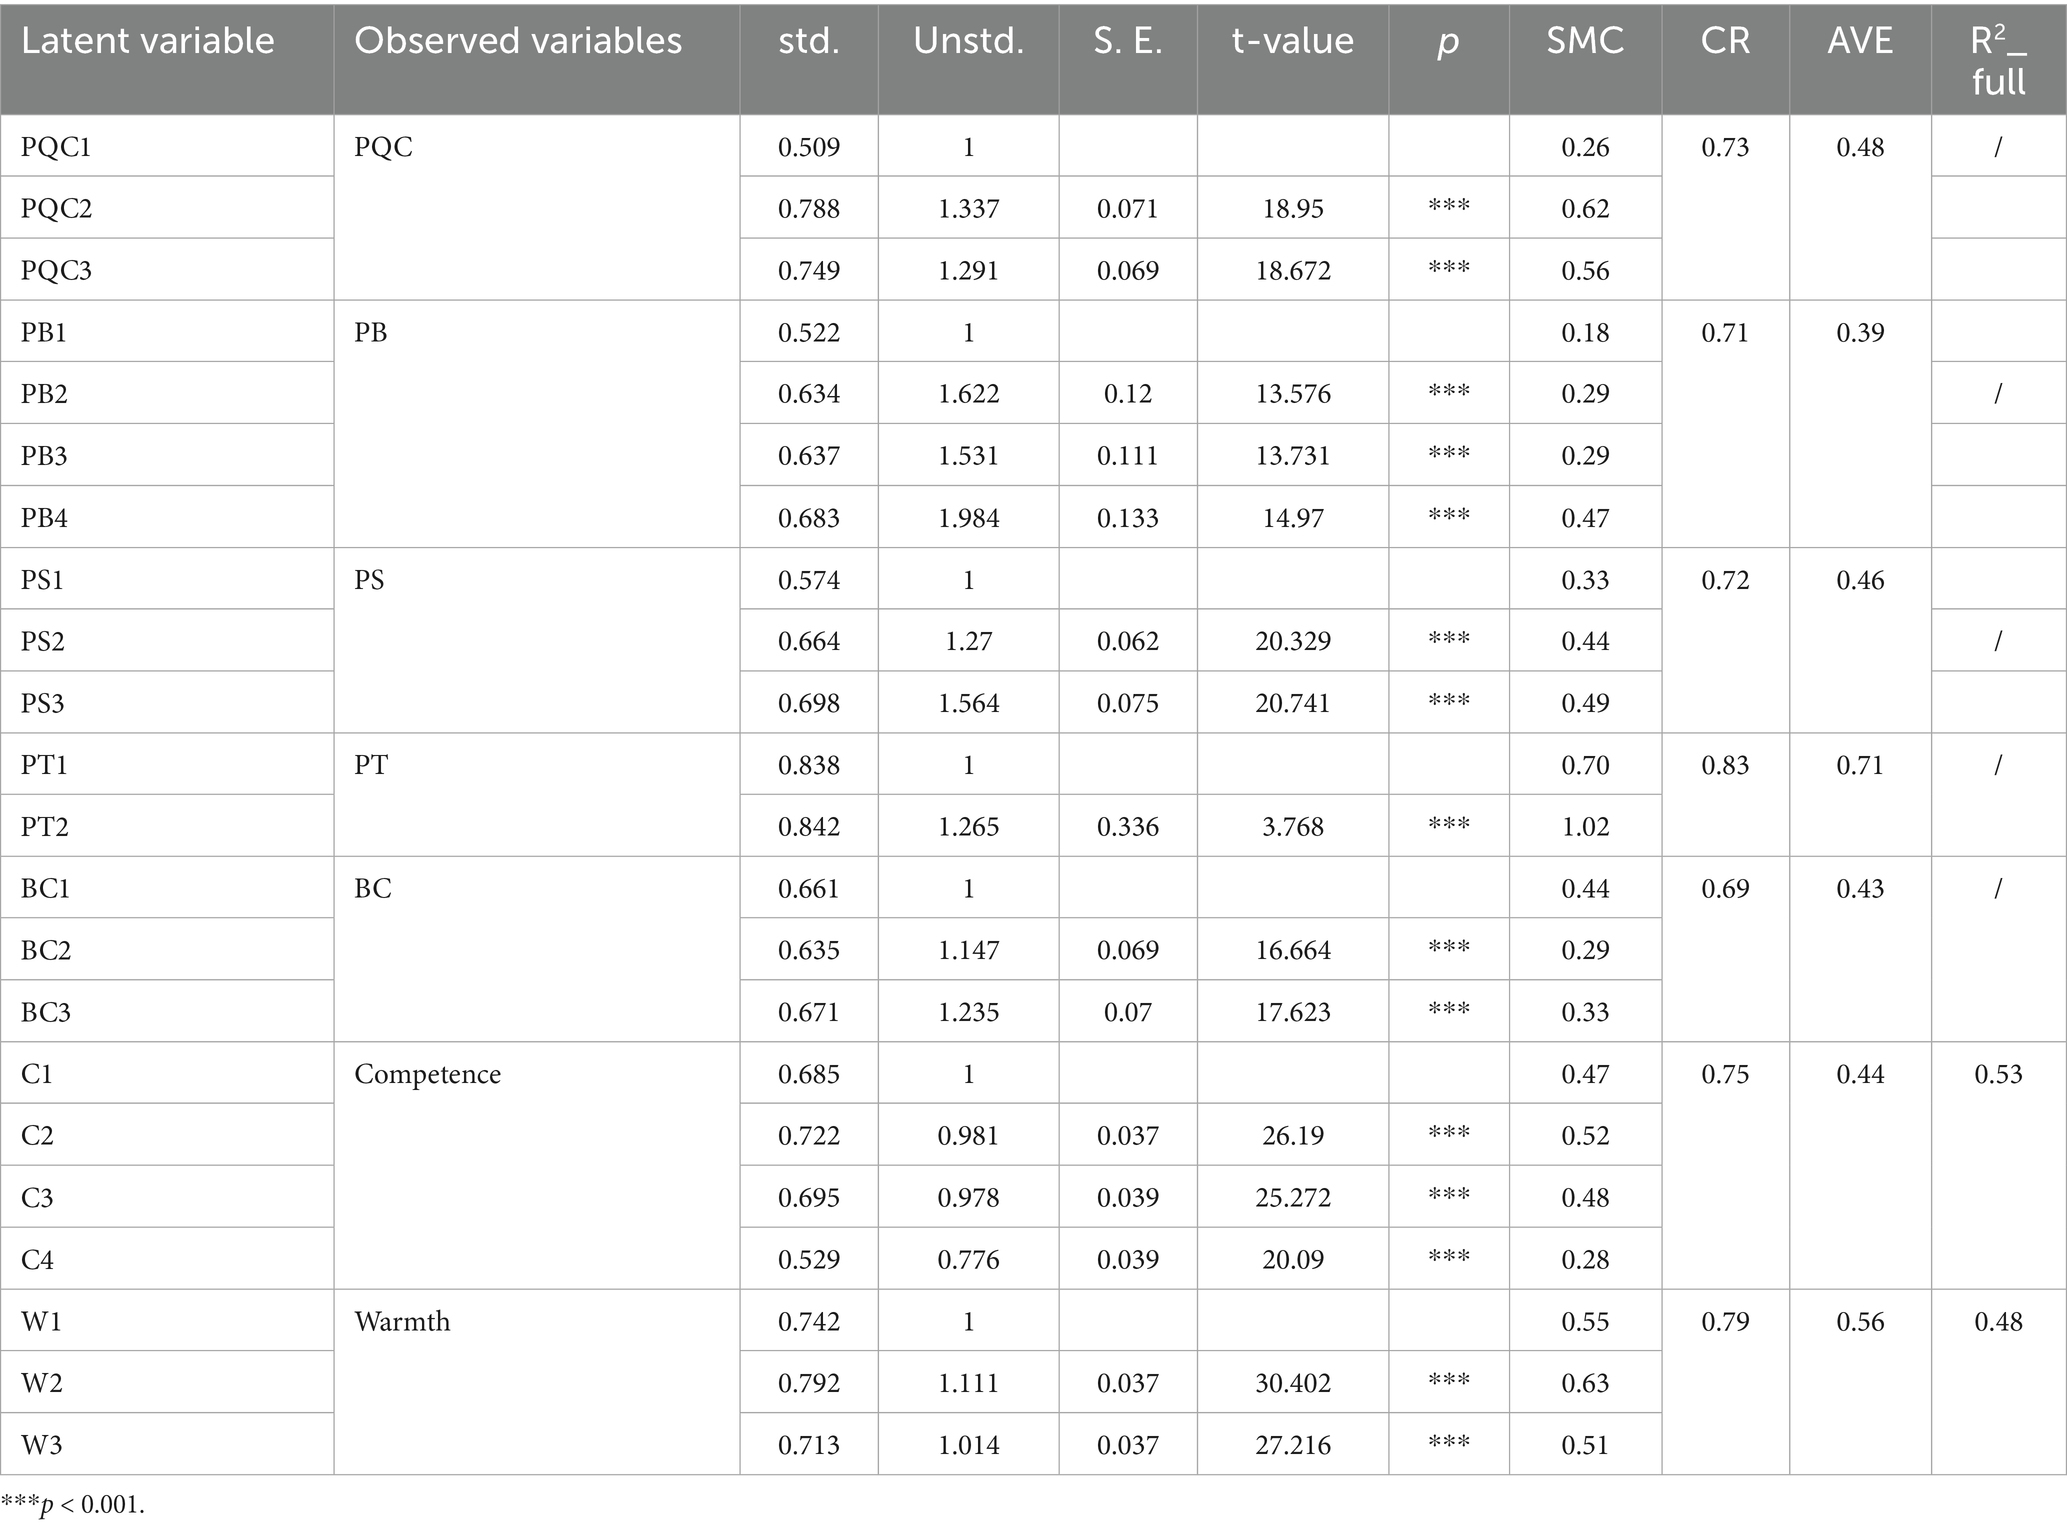Screen dimensions: 2067x1529
Task: Select the "t-value" column header
Action: point(1292,41)
